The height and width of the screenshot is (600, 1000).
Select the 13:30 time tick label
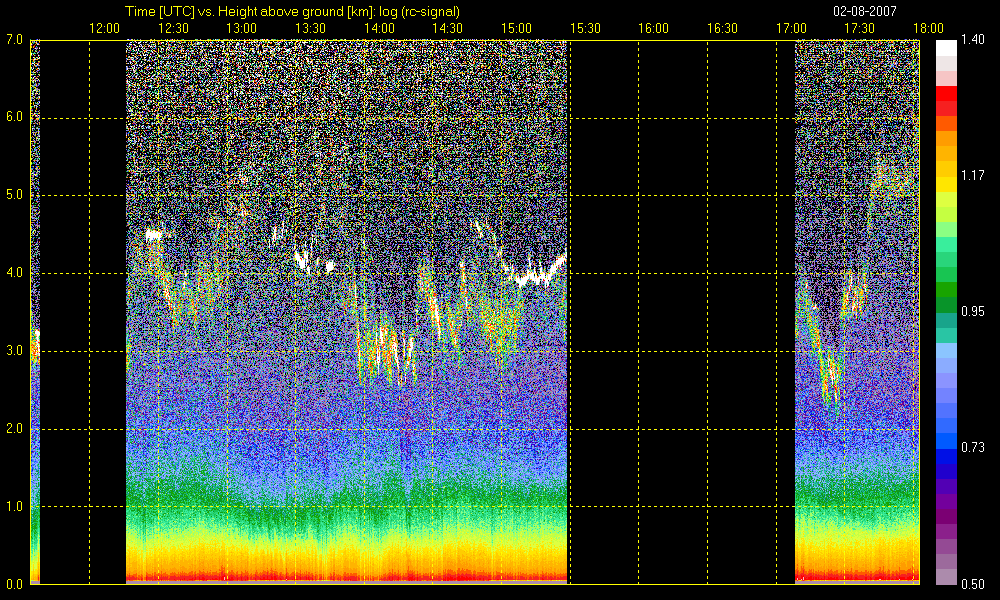[310, 28]
